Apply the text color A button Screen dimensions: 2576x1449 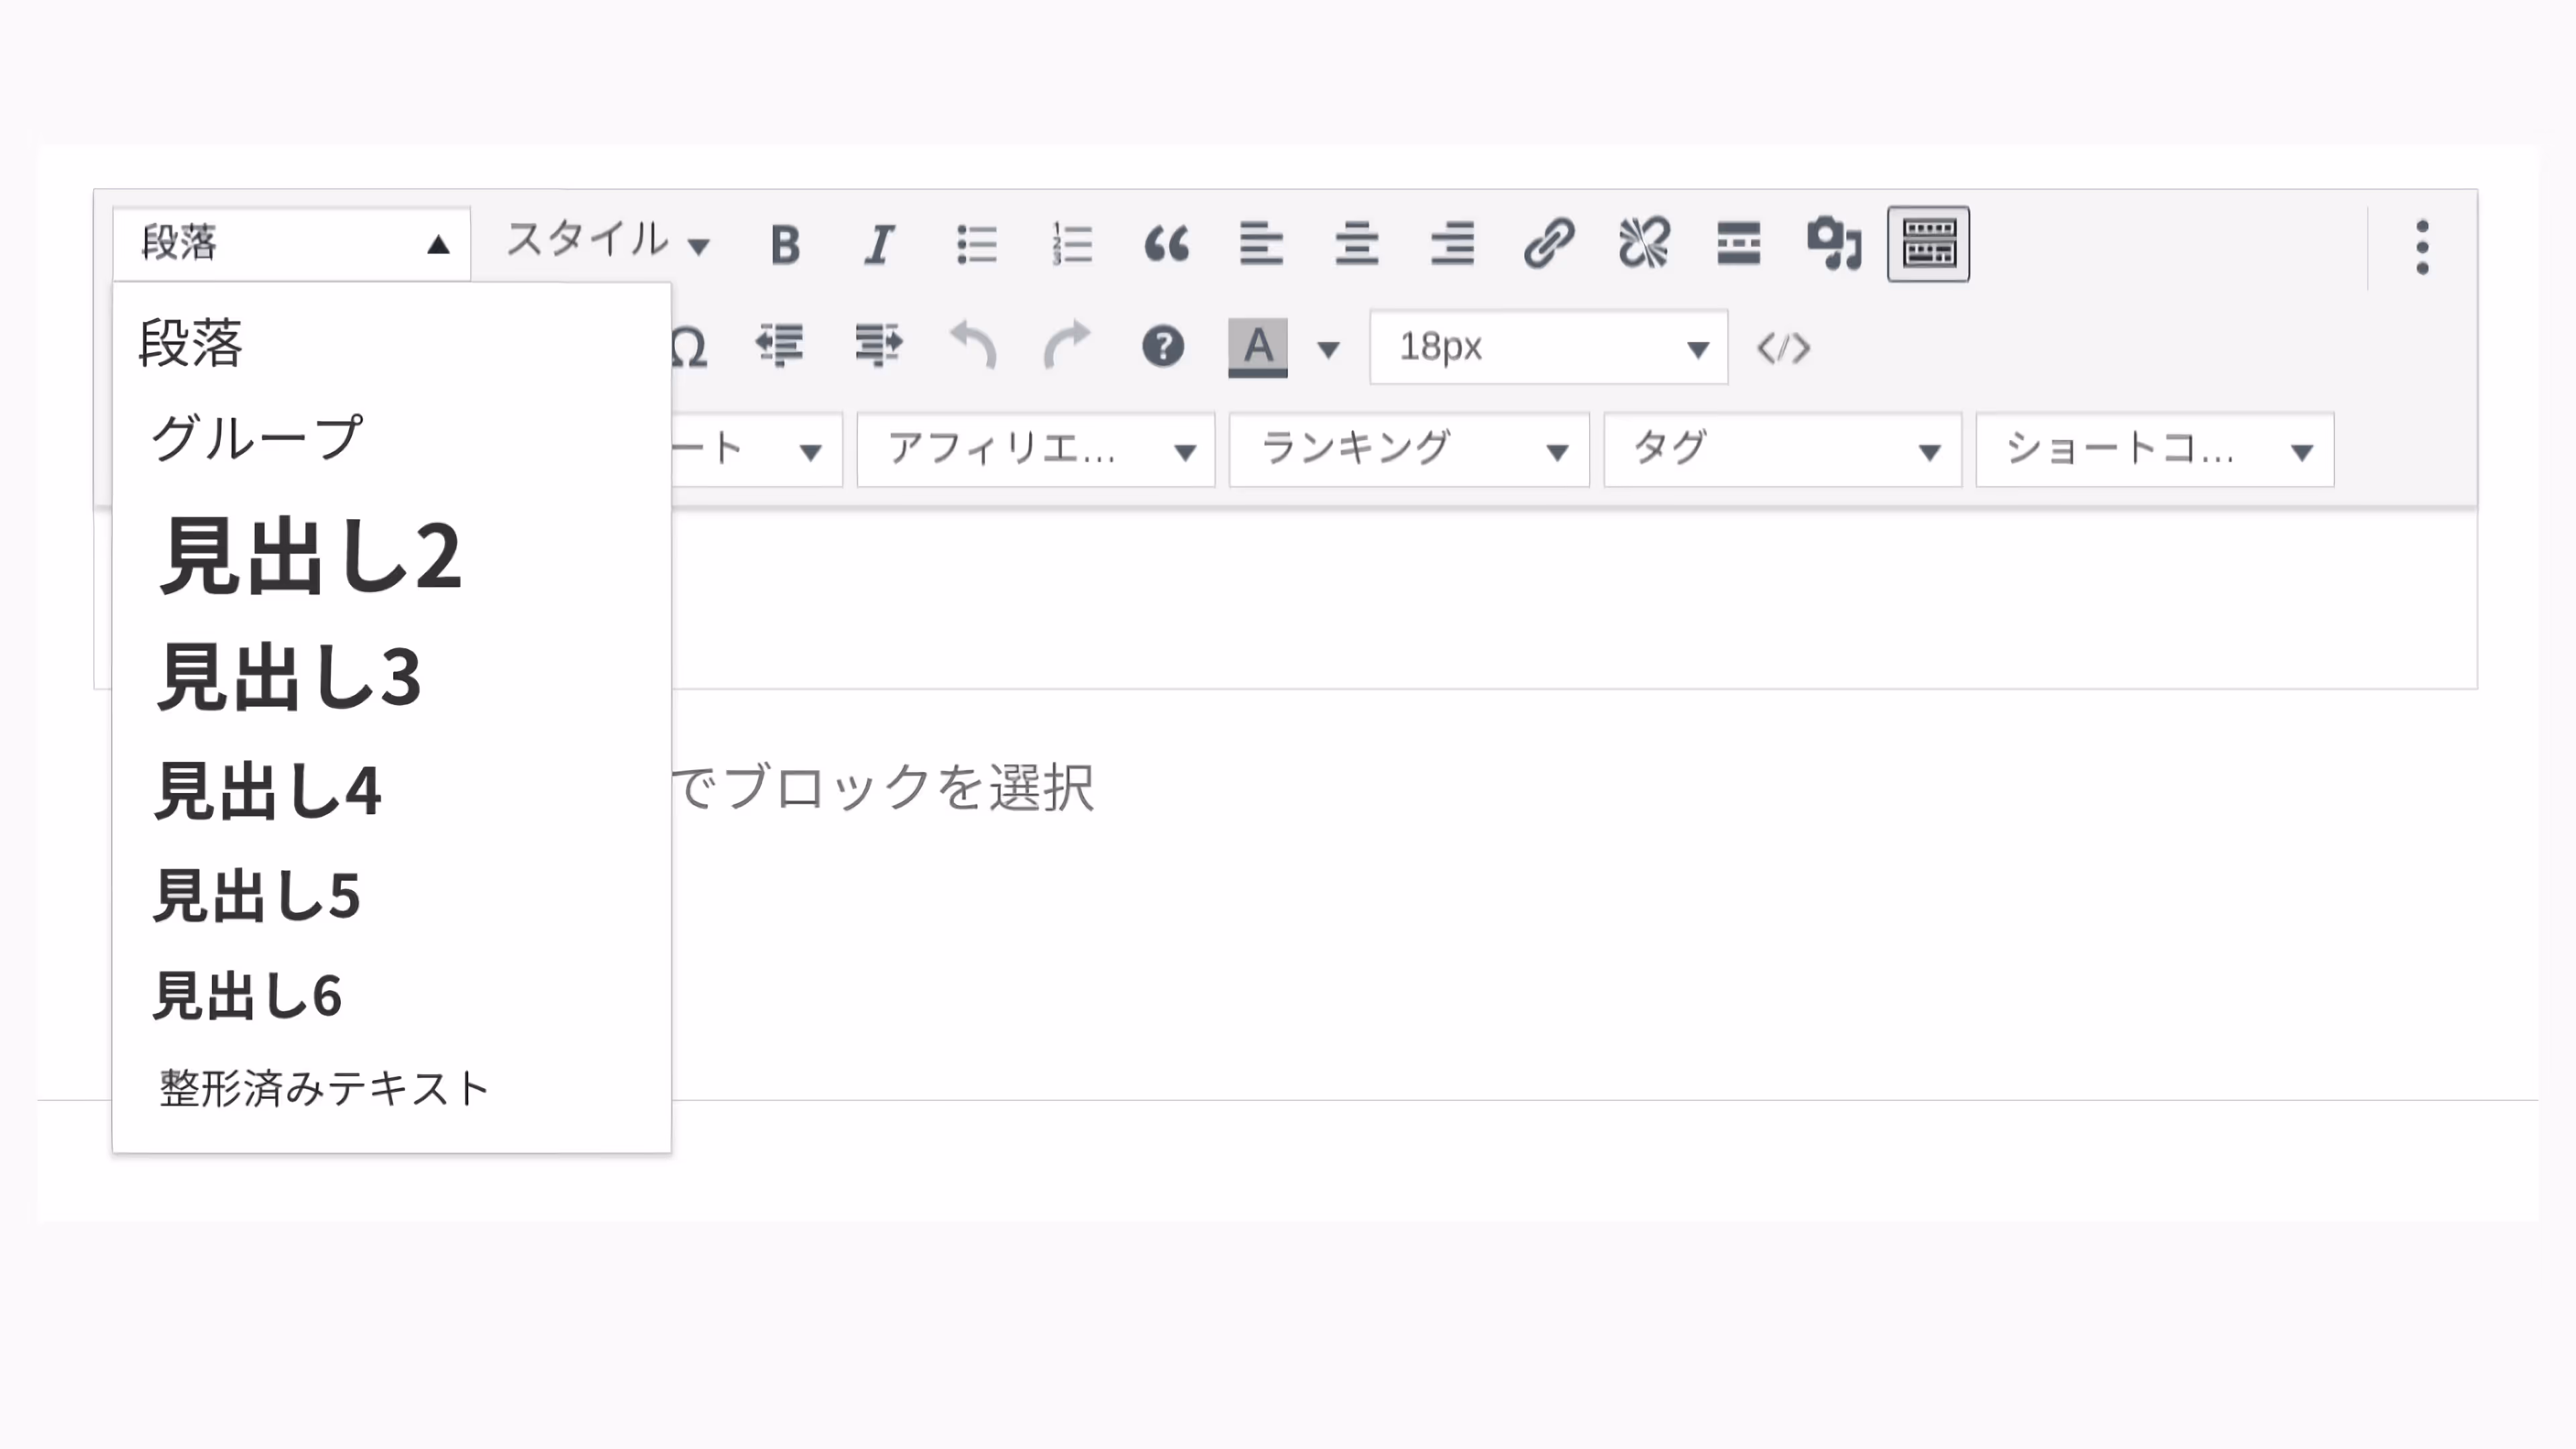click(1257, 347)
